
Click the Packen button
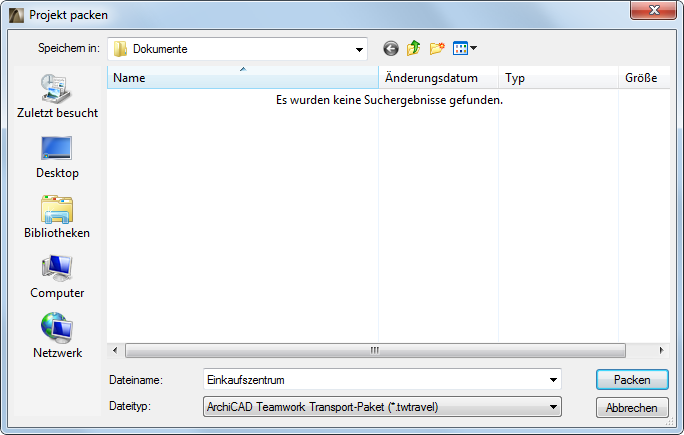click(x=632, y=380)
